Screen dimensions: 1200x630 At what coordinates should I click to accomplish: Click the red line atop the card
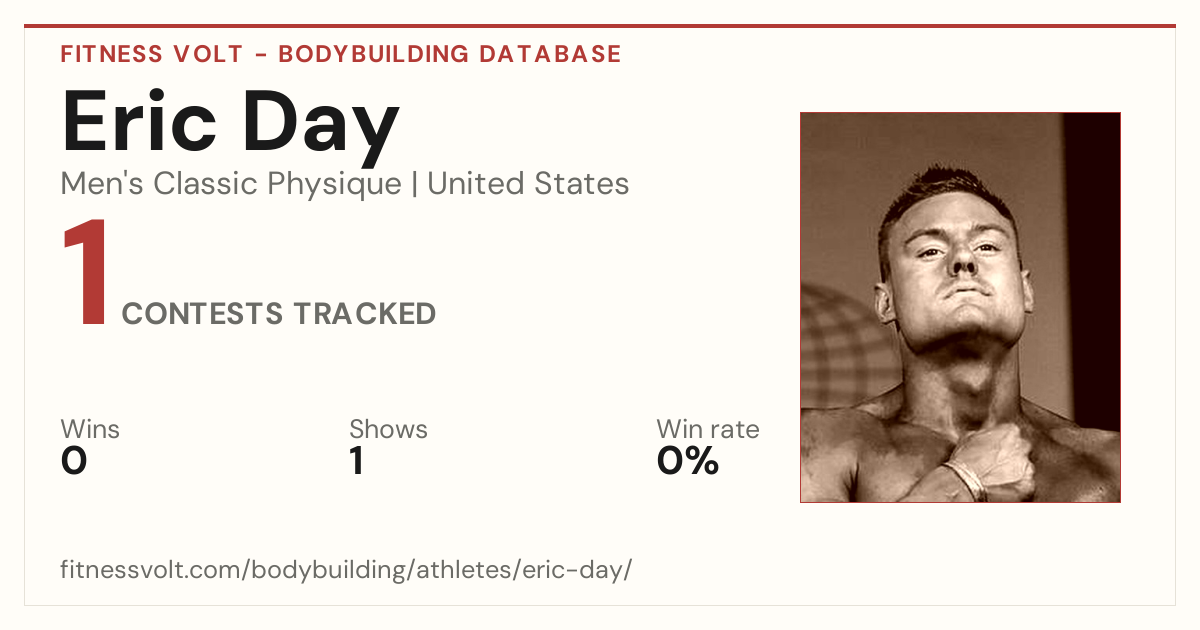pyautogui.click(x=600, y=26)
